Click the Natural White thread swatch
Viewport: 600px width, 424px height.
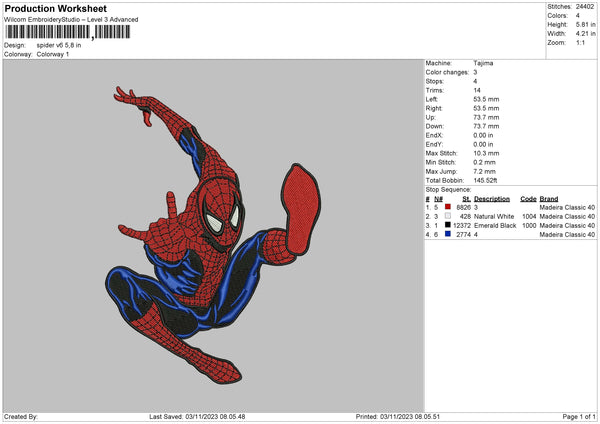point(447,216)
